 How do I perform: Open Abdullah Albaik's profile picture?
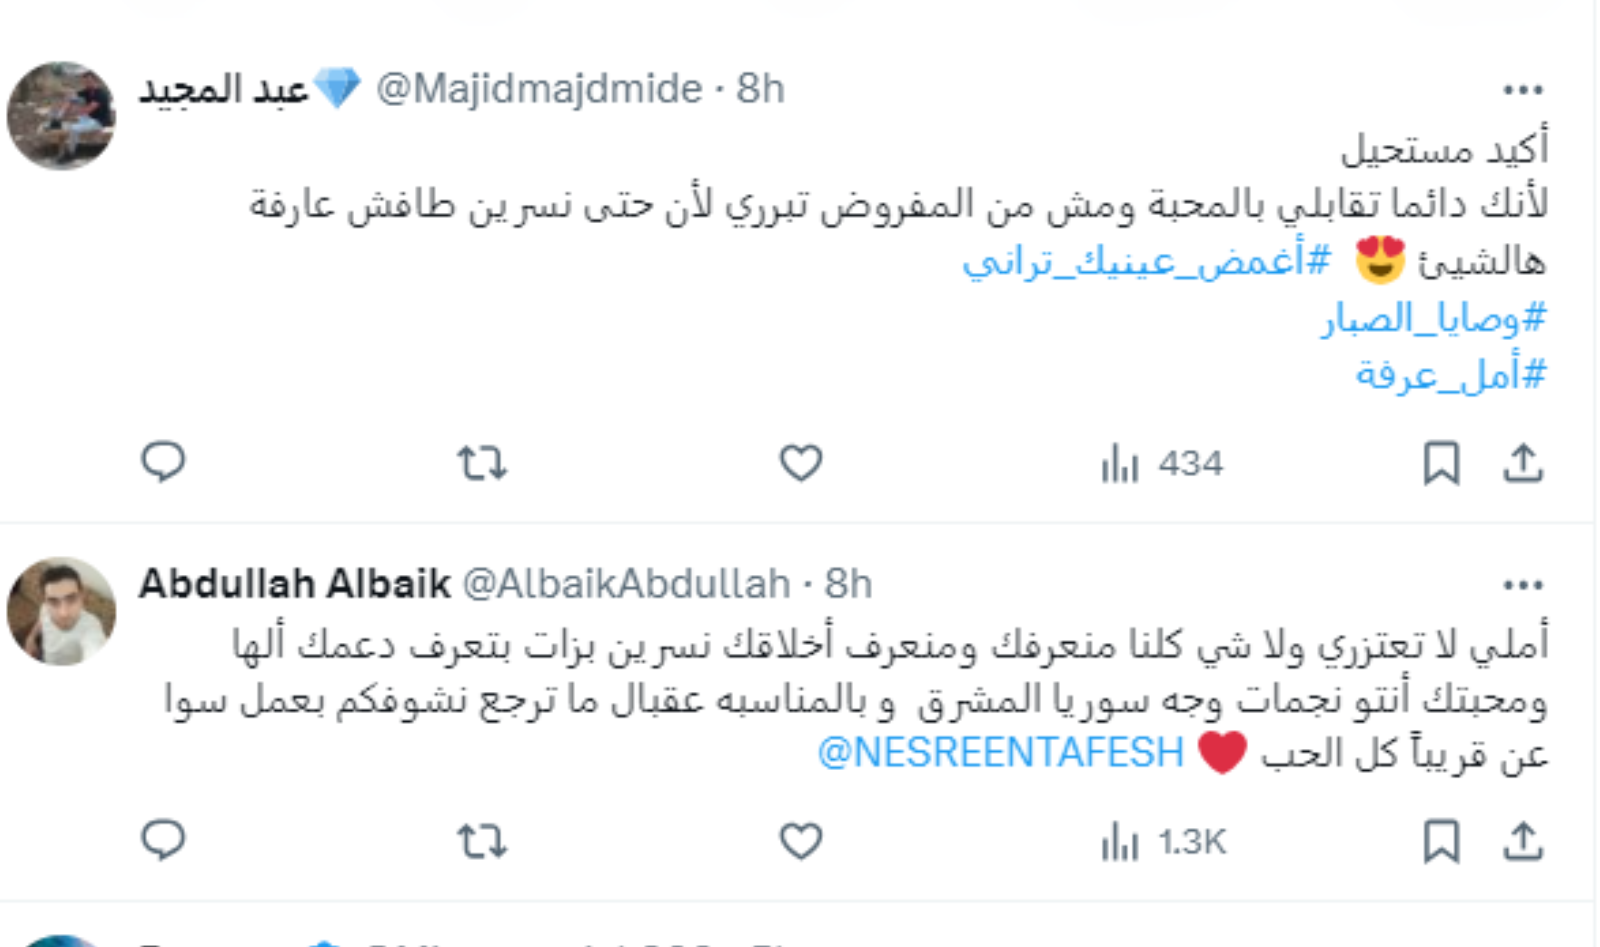(61, 611)
